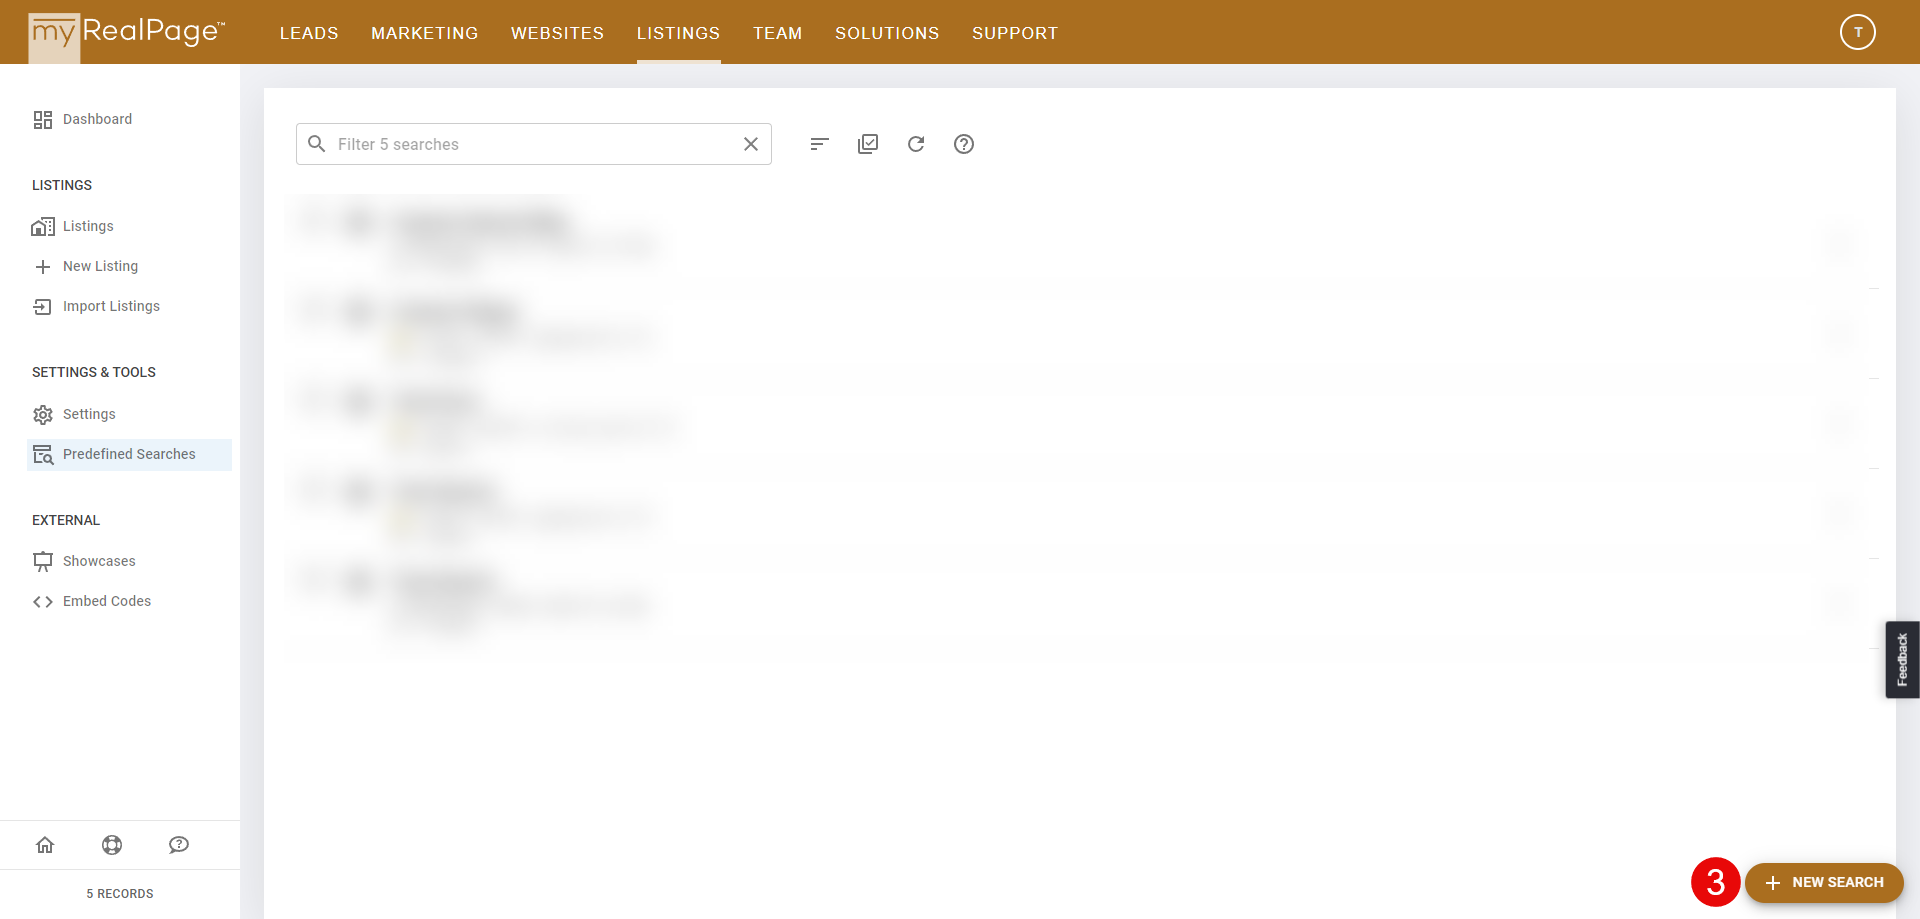Switch to the MARKETING tab
This screenshot has height=919, width=1920.
[x=424, y=33]
